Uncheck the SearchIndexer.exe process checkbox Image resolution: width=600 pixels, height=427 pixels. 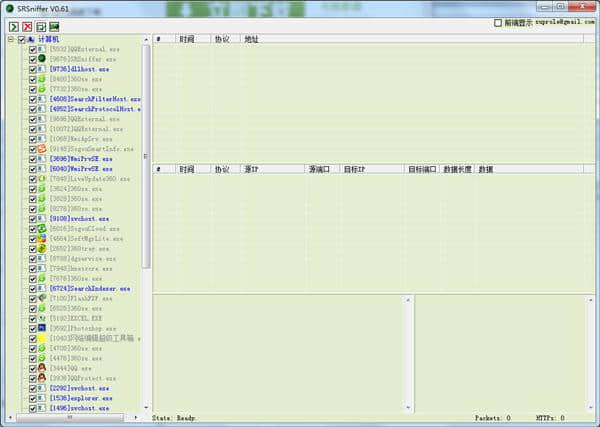click(x=33, y=288)
